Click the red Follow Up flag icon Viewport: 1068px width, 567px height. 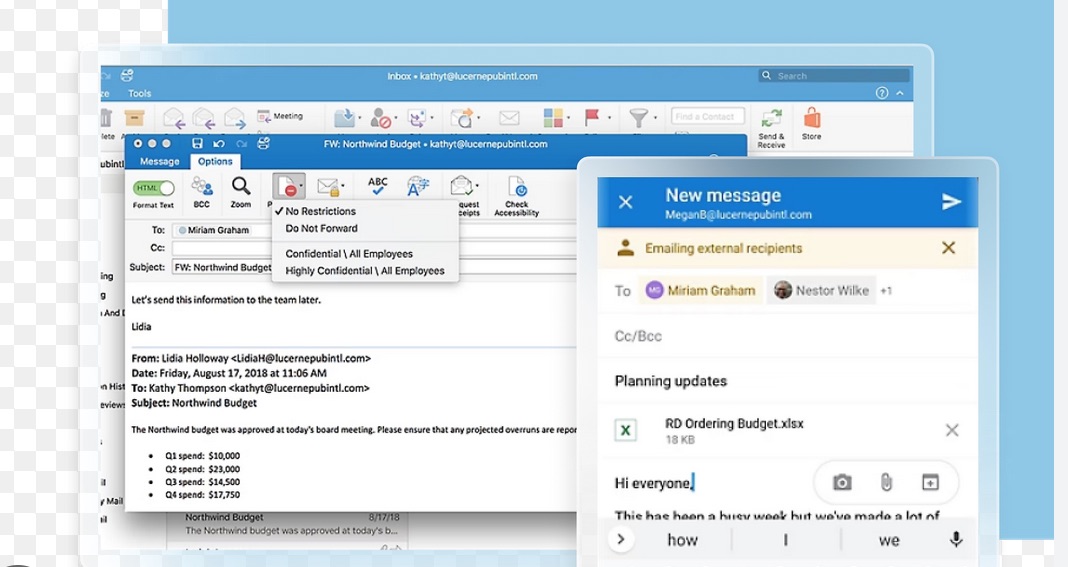coord(592,118)
